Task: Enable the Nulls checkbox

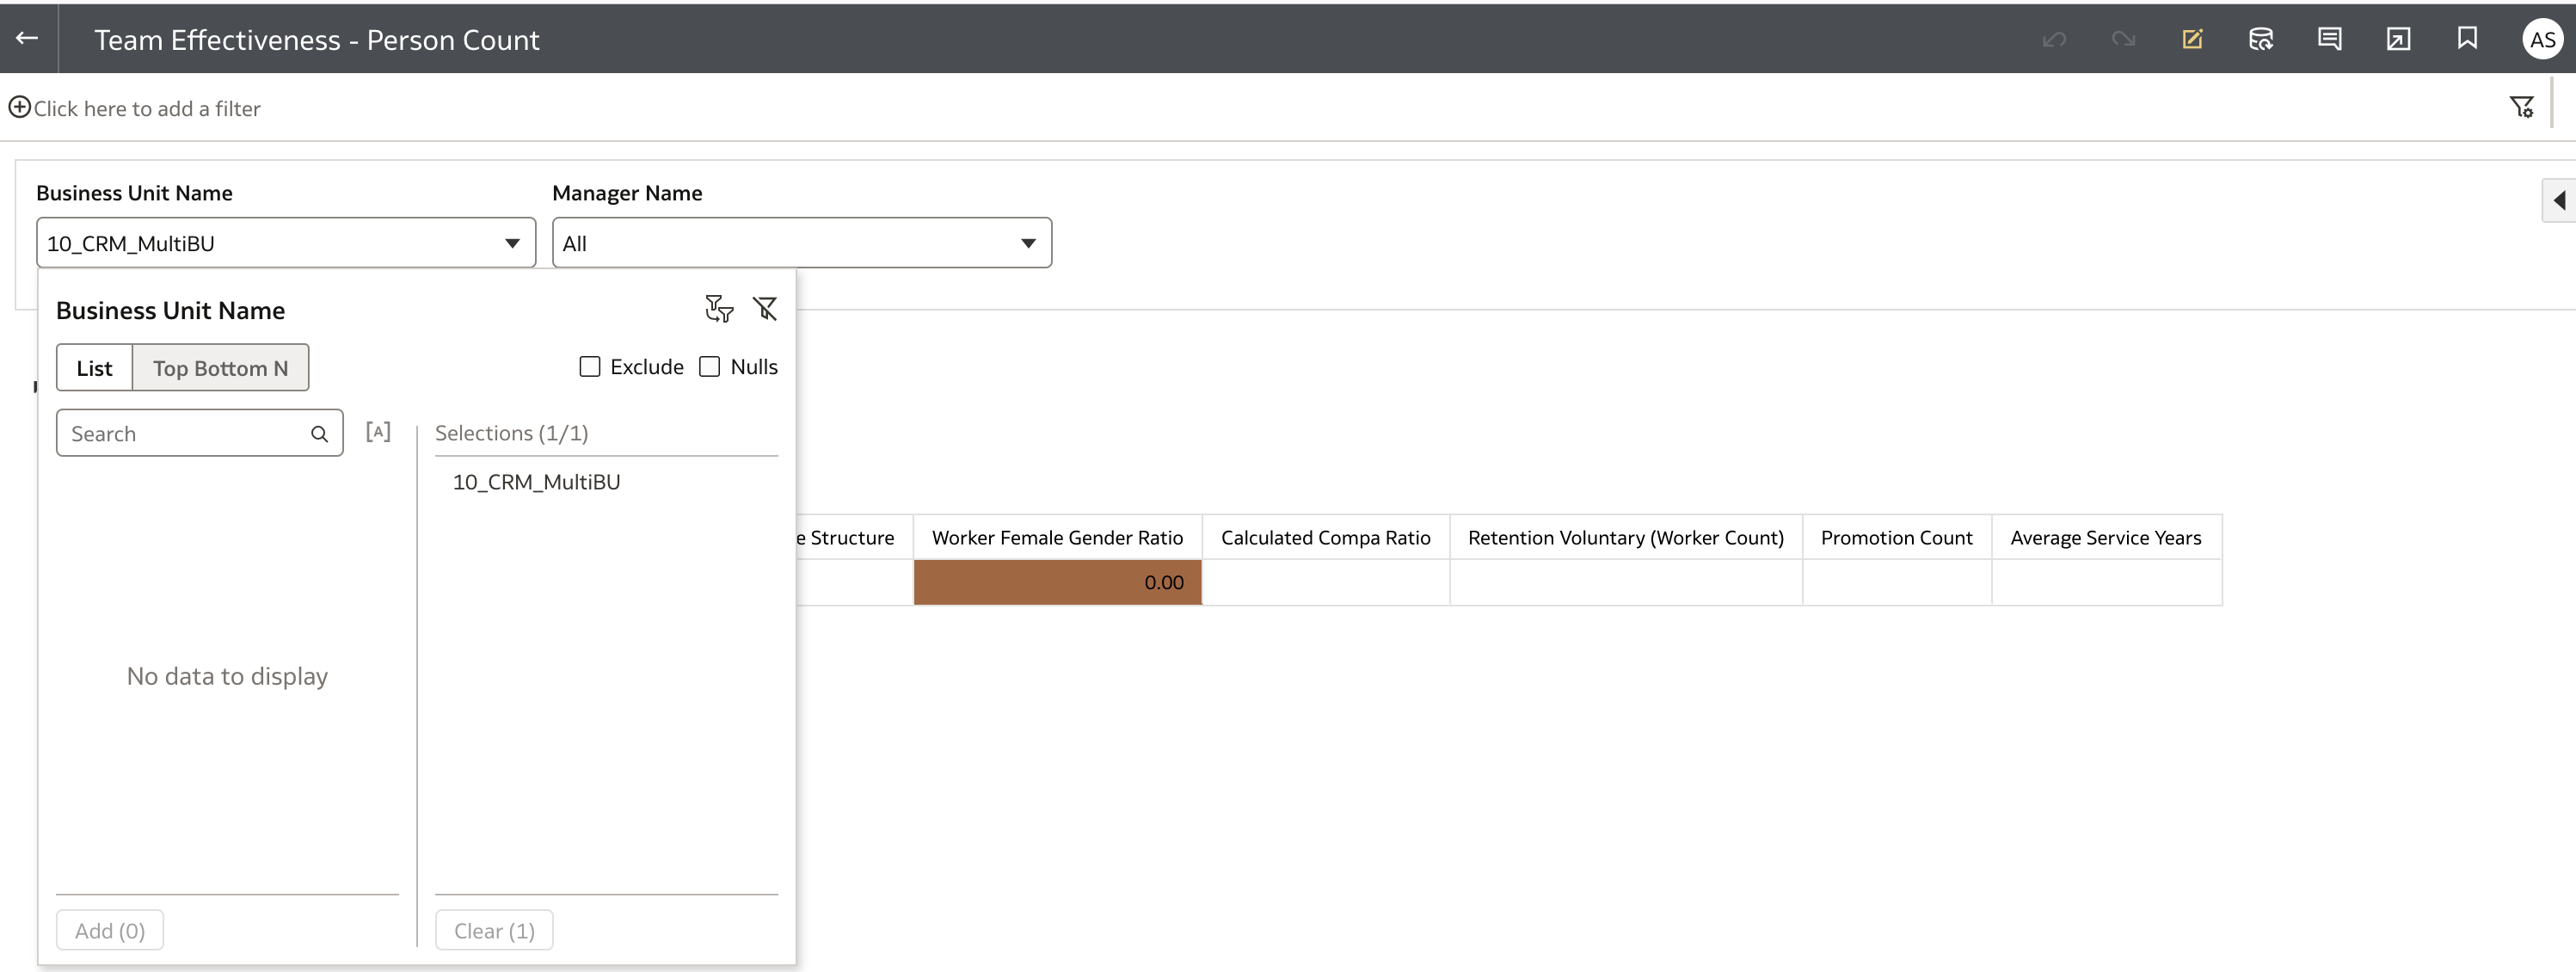Action: pyautogui.click(x=709, y=367)
